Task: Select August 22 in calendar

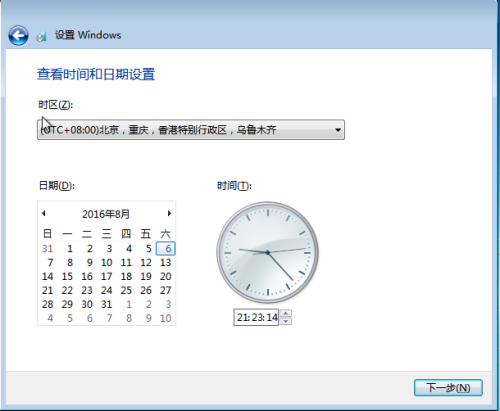Action: pyautogui.click(x=67, y=290)
